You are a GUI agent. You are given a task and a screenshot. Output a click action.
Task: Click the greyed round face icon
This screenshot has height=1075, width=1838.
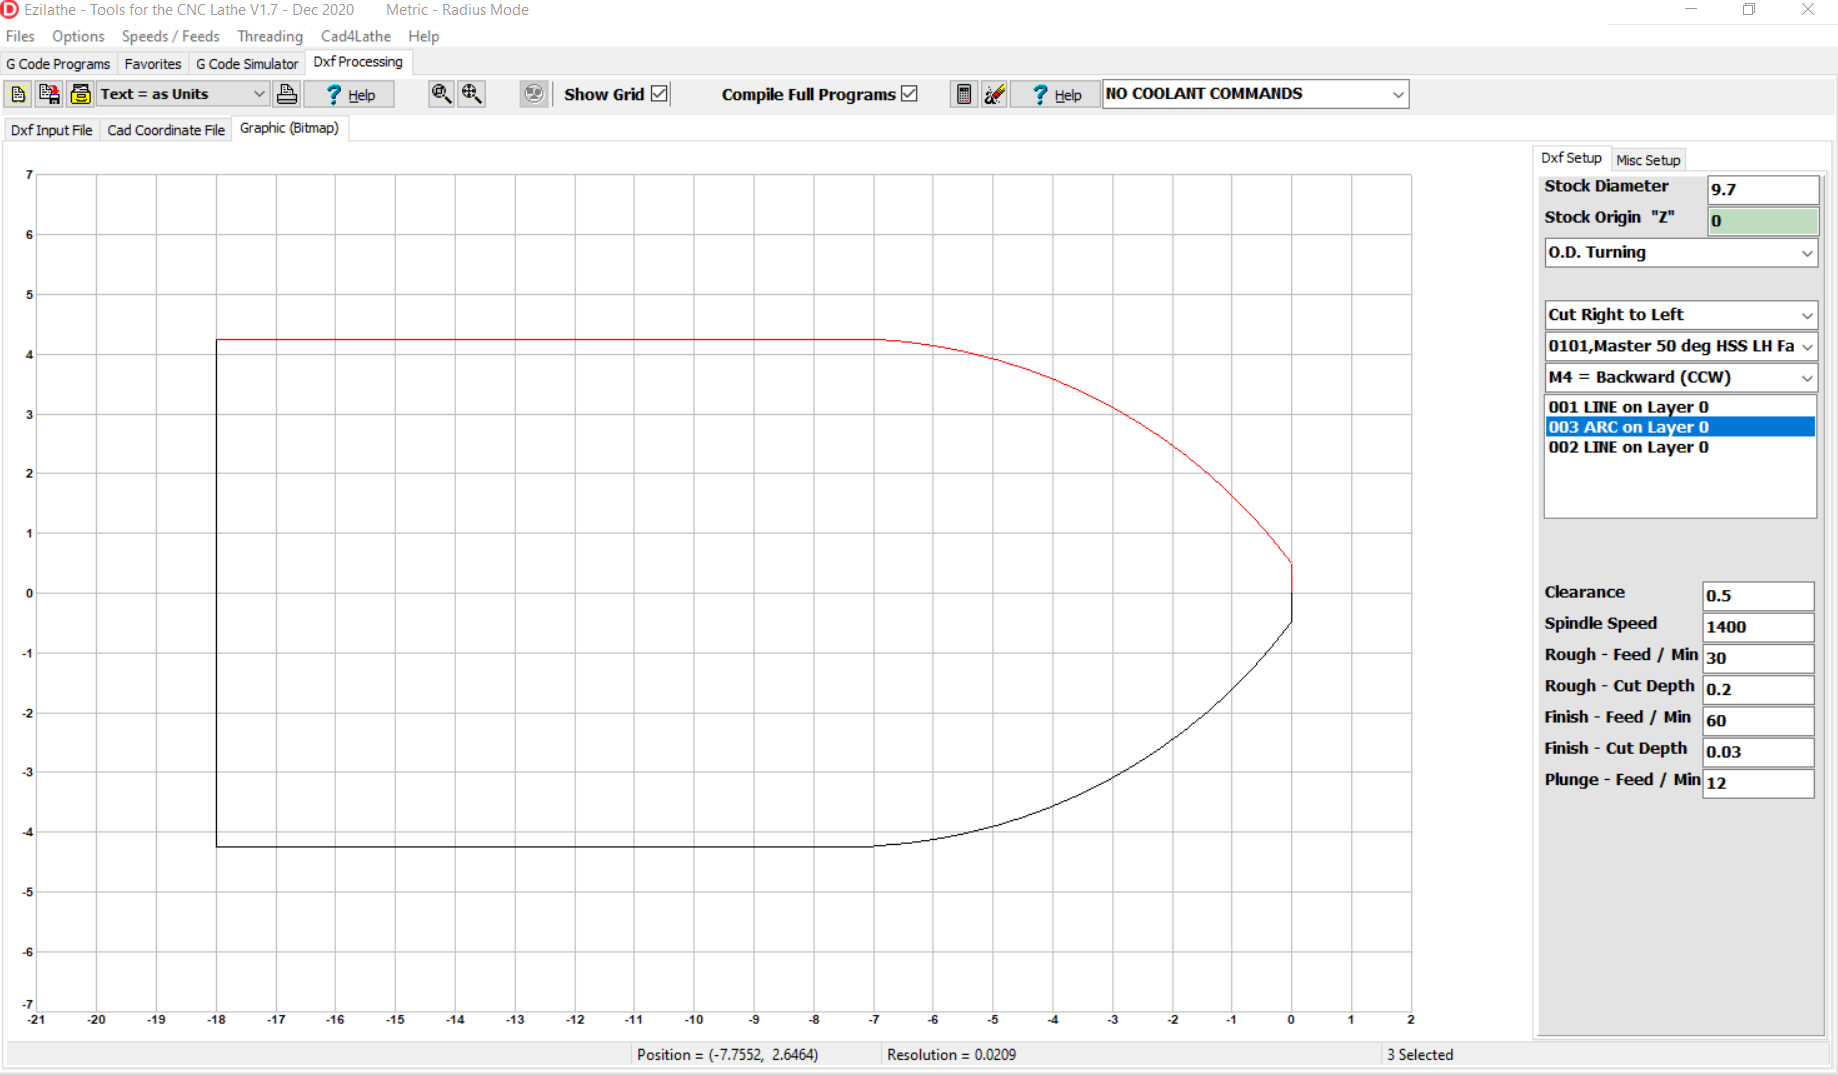tap(534, 94)
